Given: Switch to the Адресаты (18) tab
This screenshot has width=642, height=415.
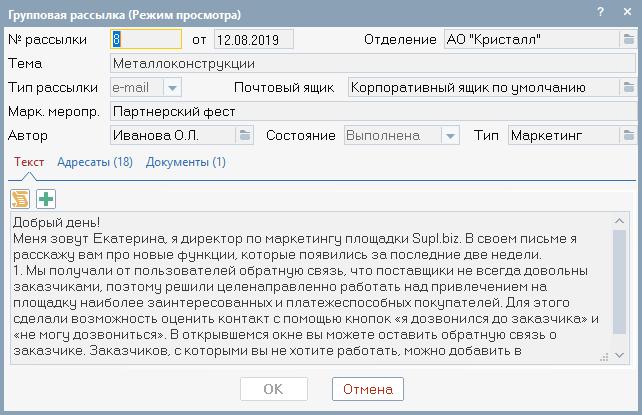Looking at the screenshot, I should tap(95, 162).
